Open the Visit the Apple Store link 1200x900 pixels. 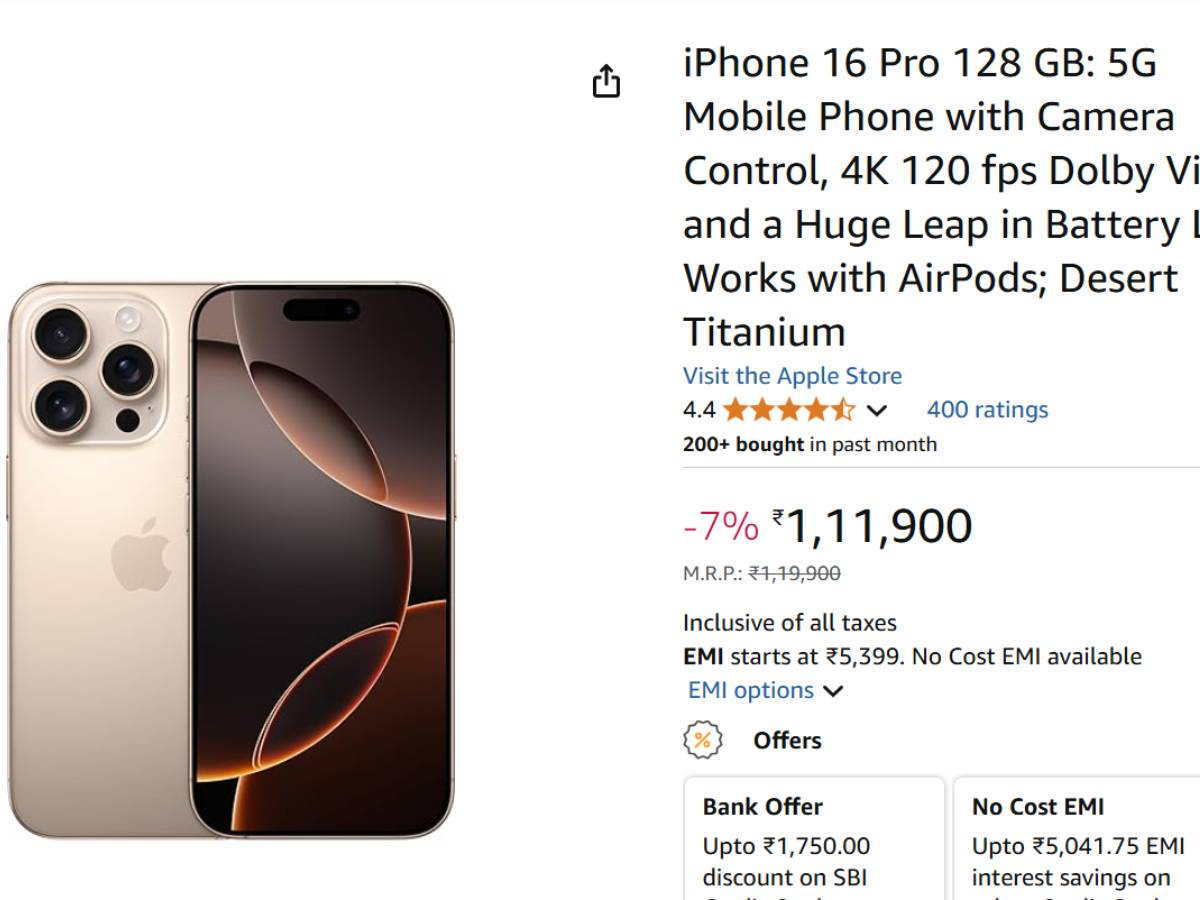coord(792,376)
